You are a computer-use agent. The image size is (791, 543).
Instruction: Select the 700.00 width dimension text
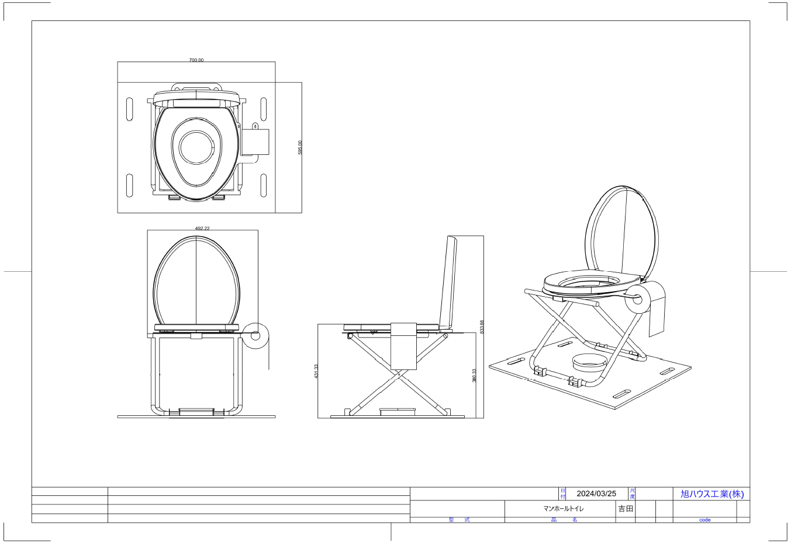pyautogui.click(x=196, y=60)
